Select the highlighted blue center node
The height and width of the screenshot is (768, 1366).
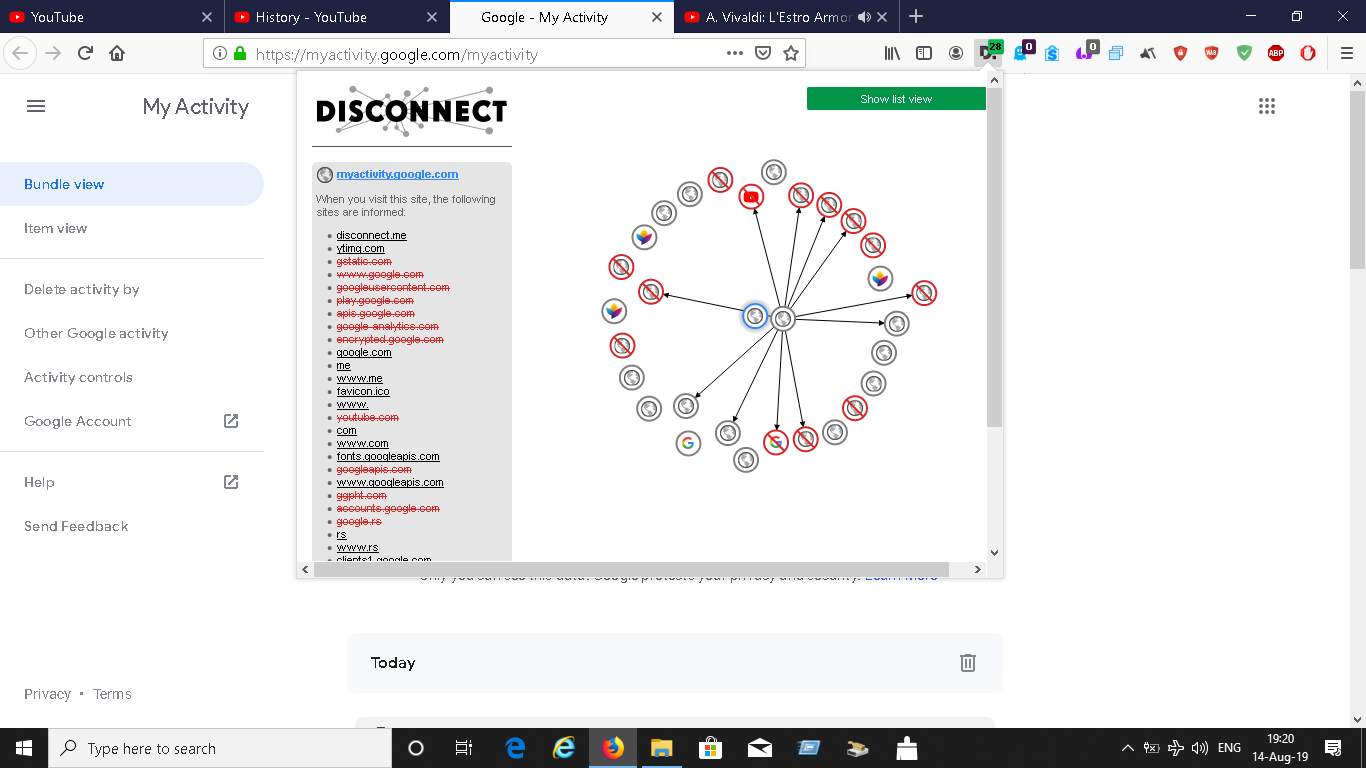click(x=755, y=317)
